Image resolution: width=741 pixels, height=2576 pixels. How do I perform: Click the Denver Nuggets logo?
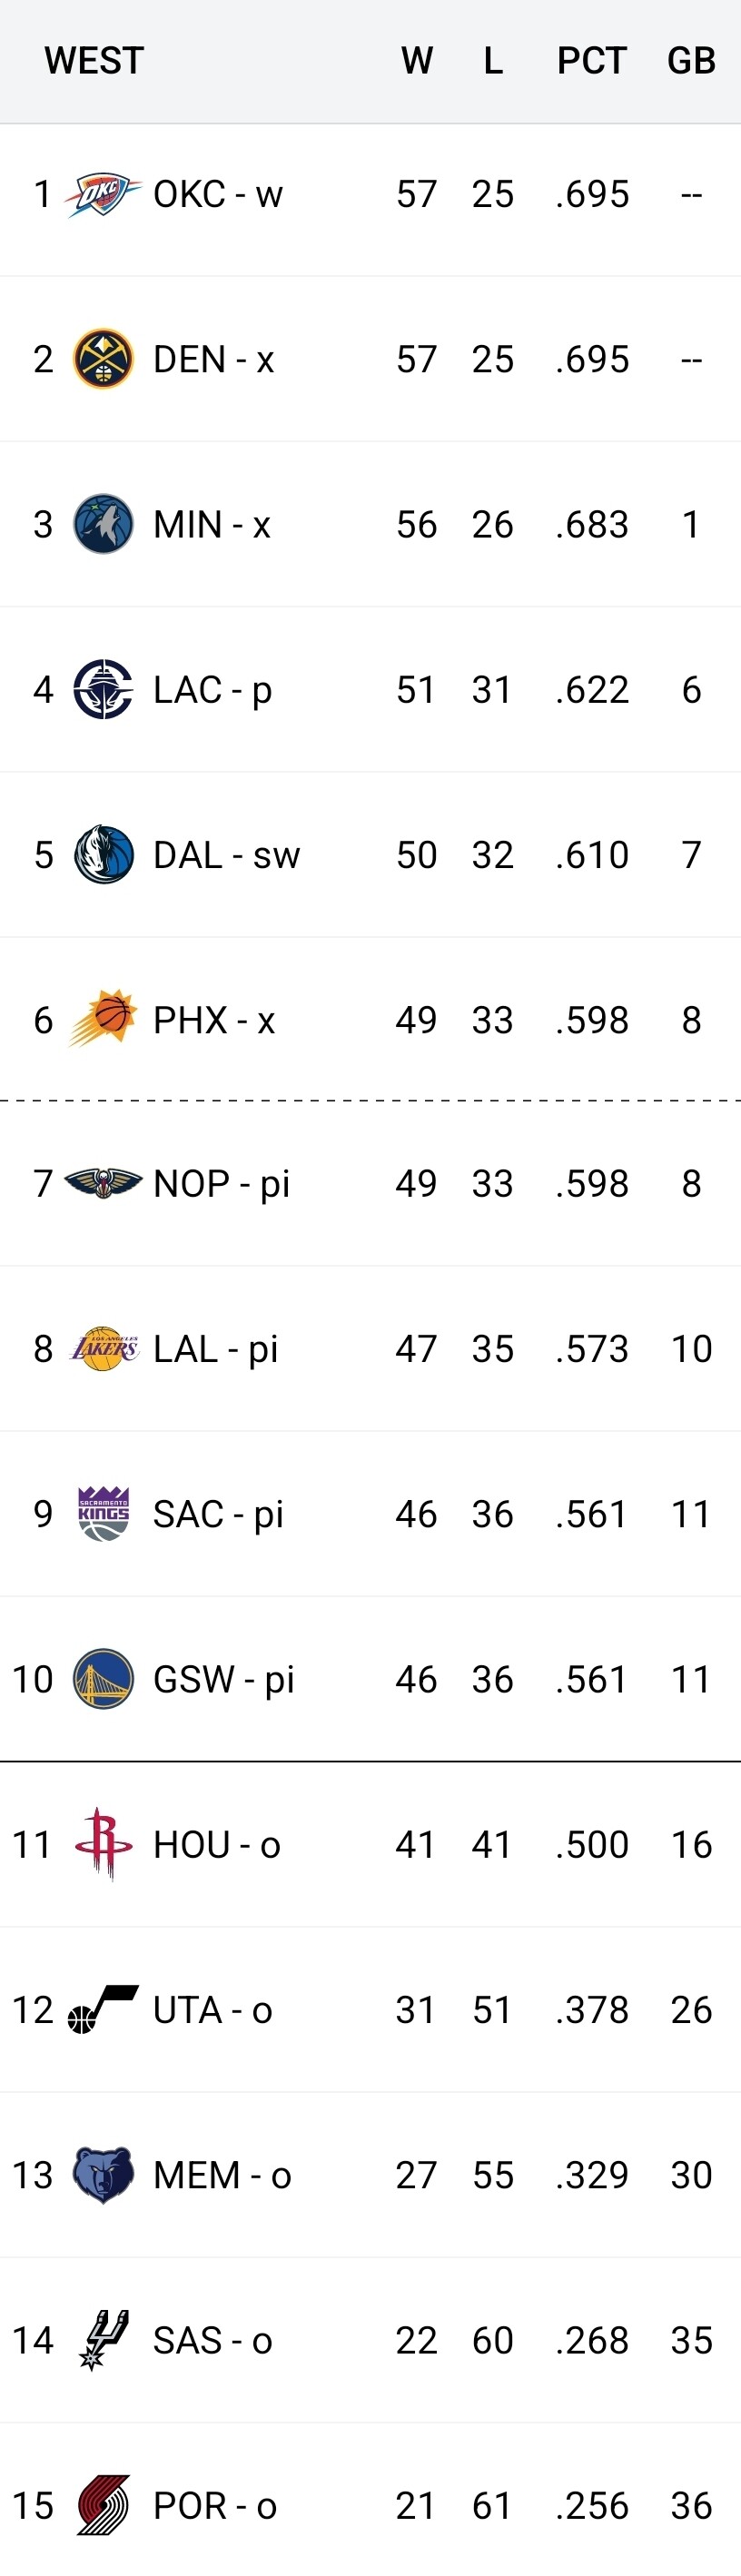[x=103, y=359]
